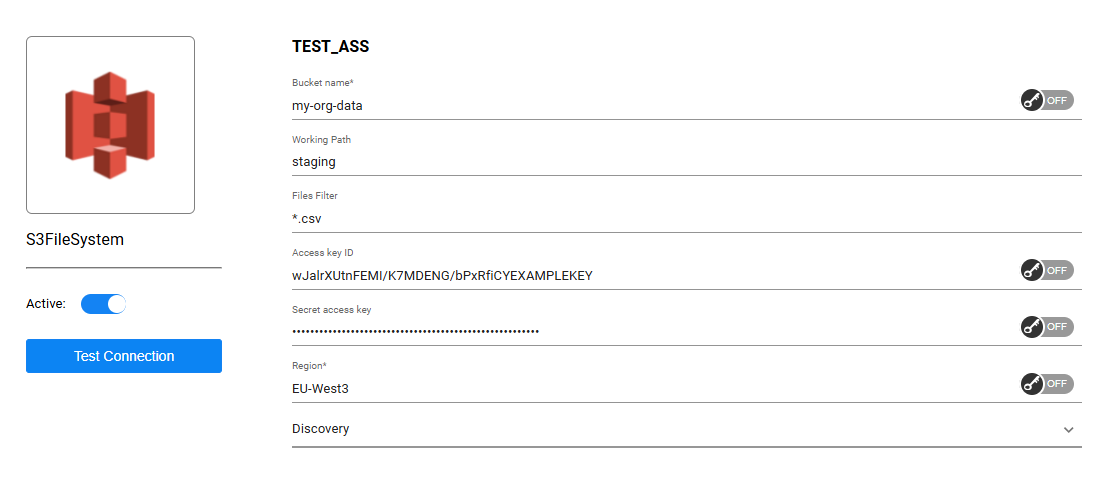Click the Access key ID value
Viewport: 1117px width, 481px height.
(x=442, y=275)
